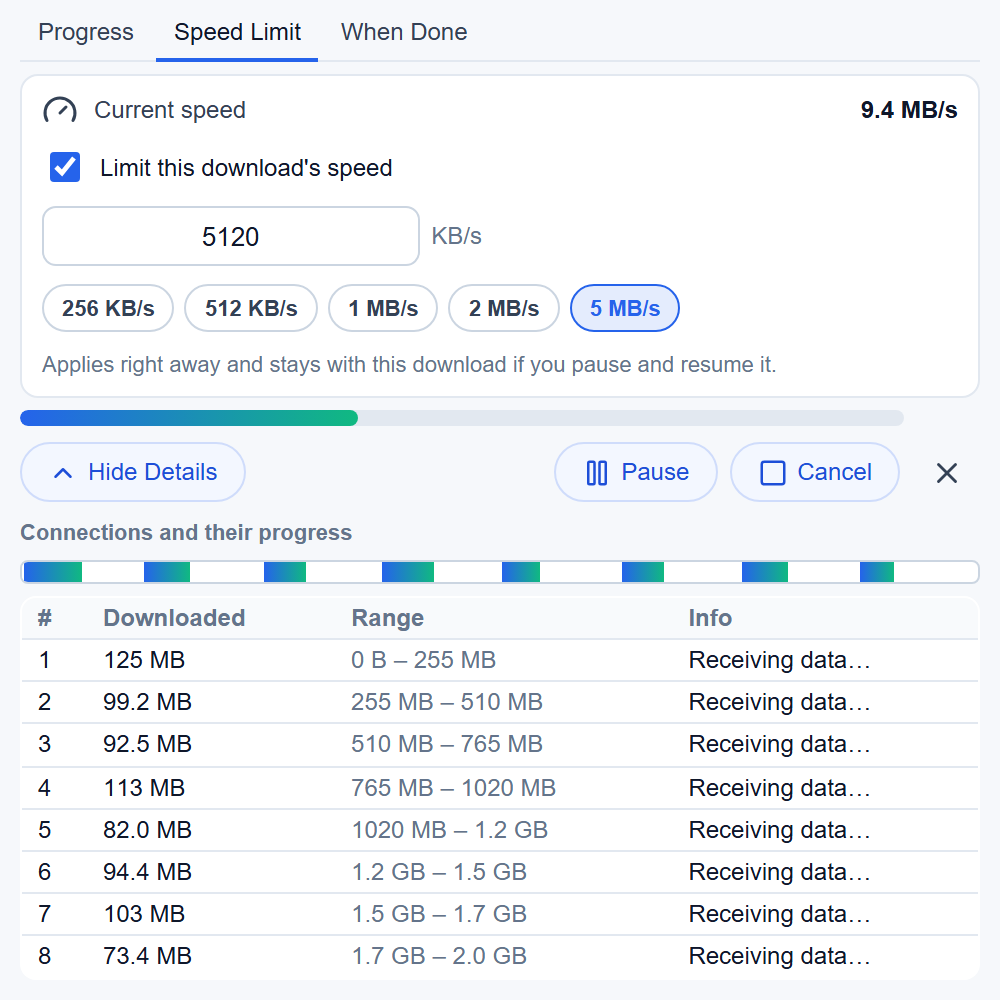Select connection row with 103 MB downloaded
Screen dimensions: 1000x1000
(x=500, y=914)
